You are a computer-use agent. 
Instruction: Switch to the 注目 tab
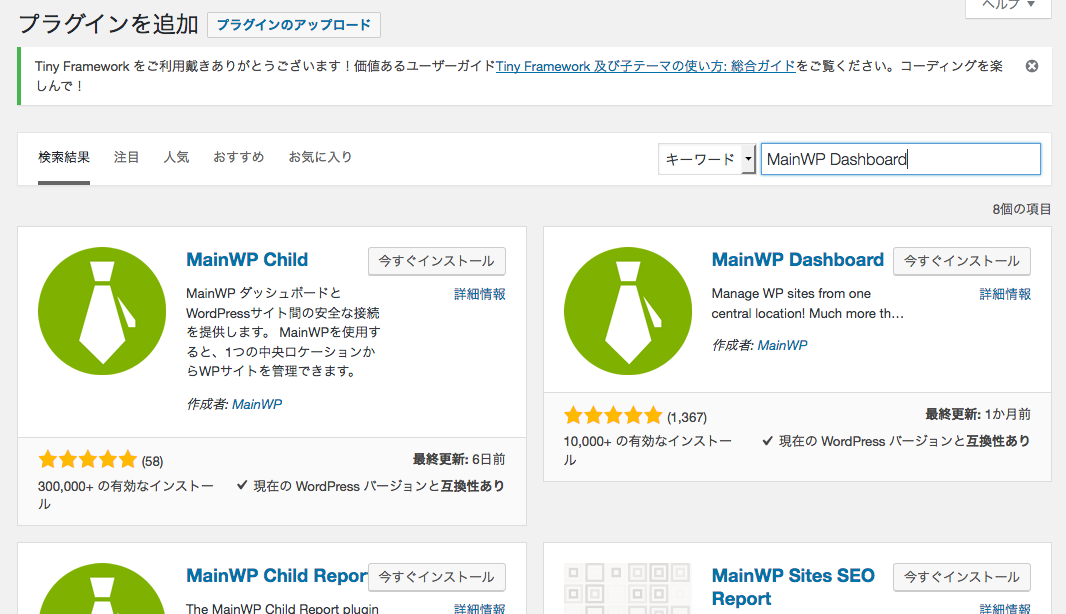tap(126, 157)
